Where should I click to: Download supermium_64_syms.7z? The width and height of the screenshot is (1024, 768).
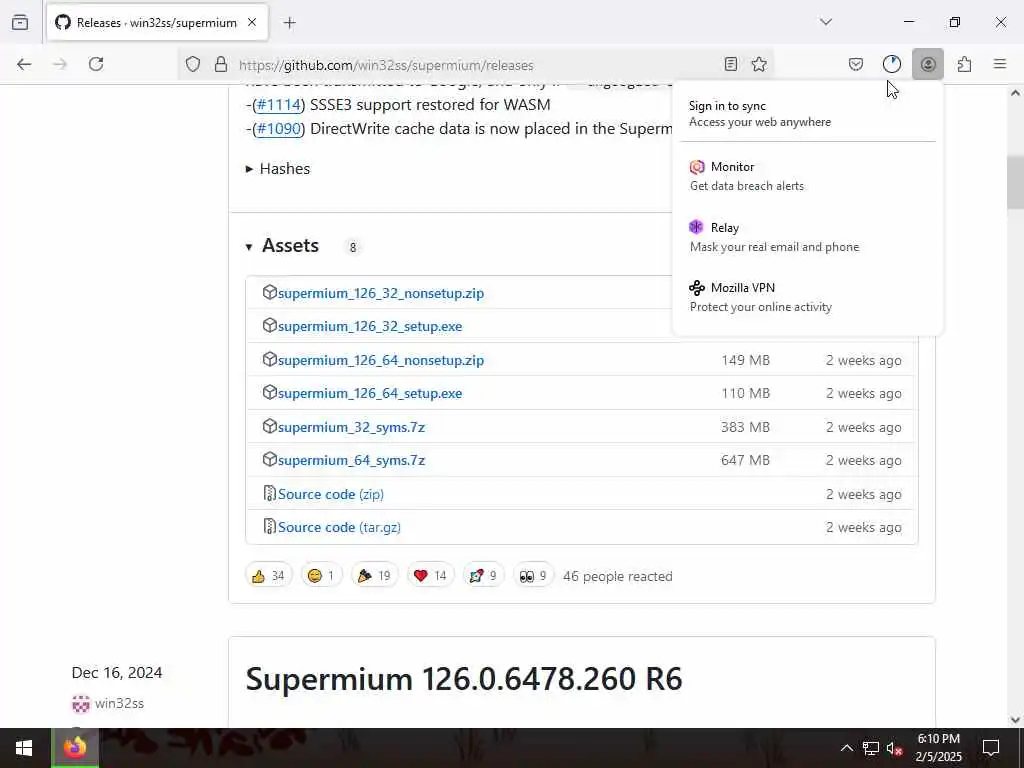tap(351, 460)
